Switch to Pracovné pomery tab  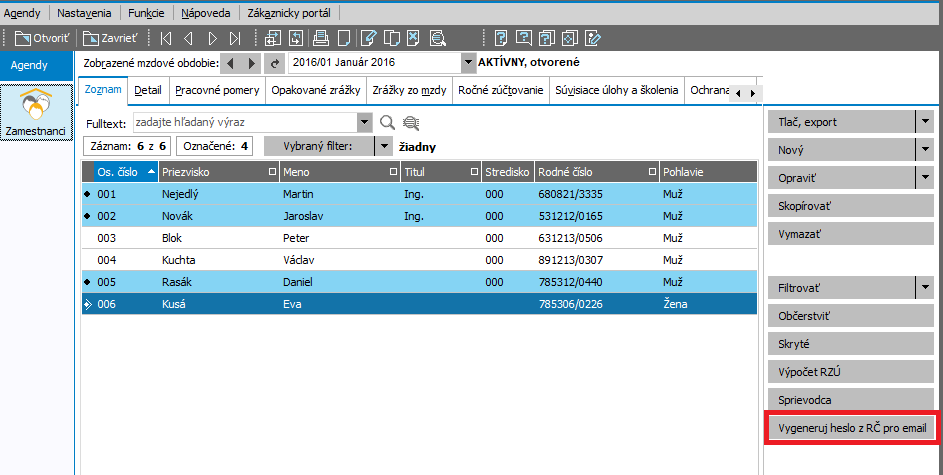pos(217,90)
